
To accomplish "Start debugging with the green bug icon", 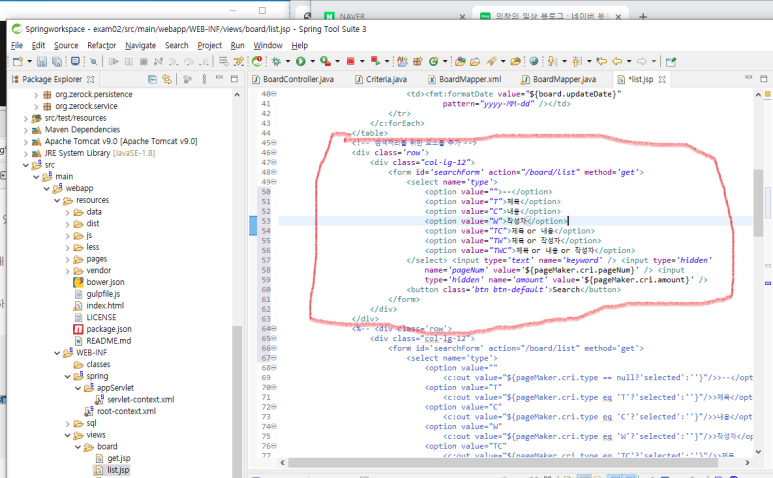I will pos(276,62).
